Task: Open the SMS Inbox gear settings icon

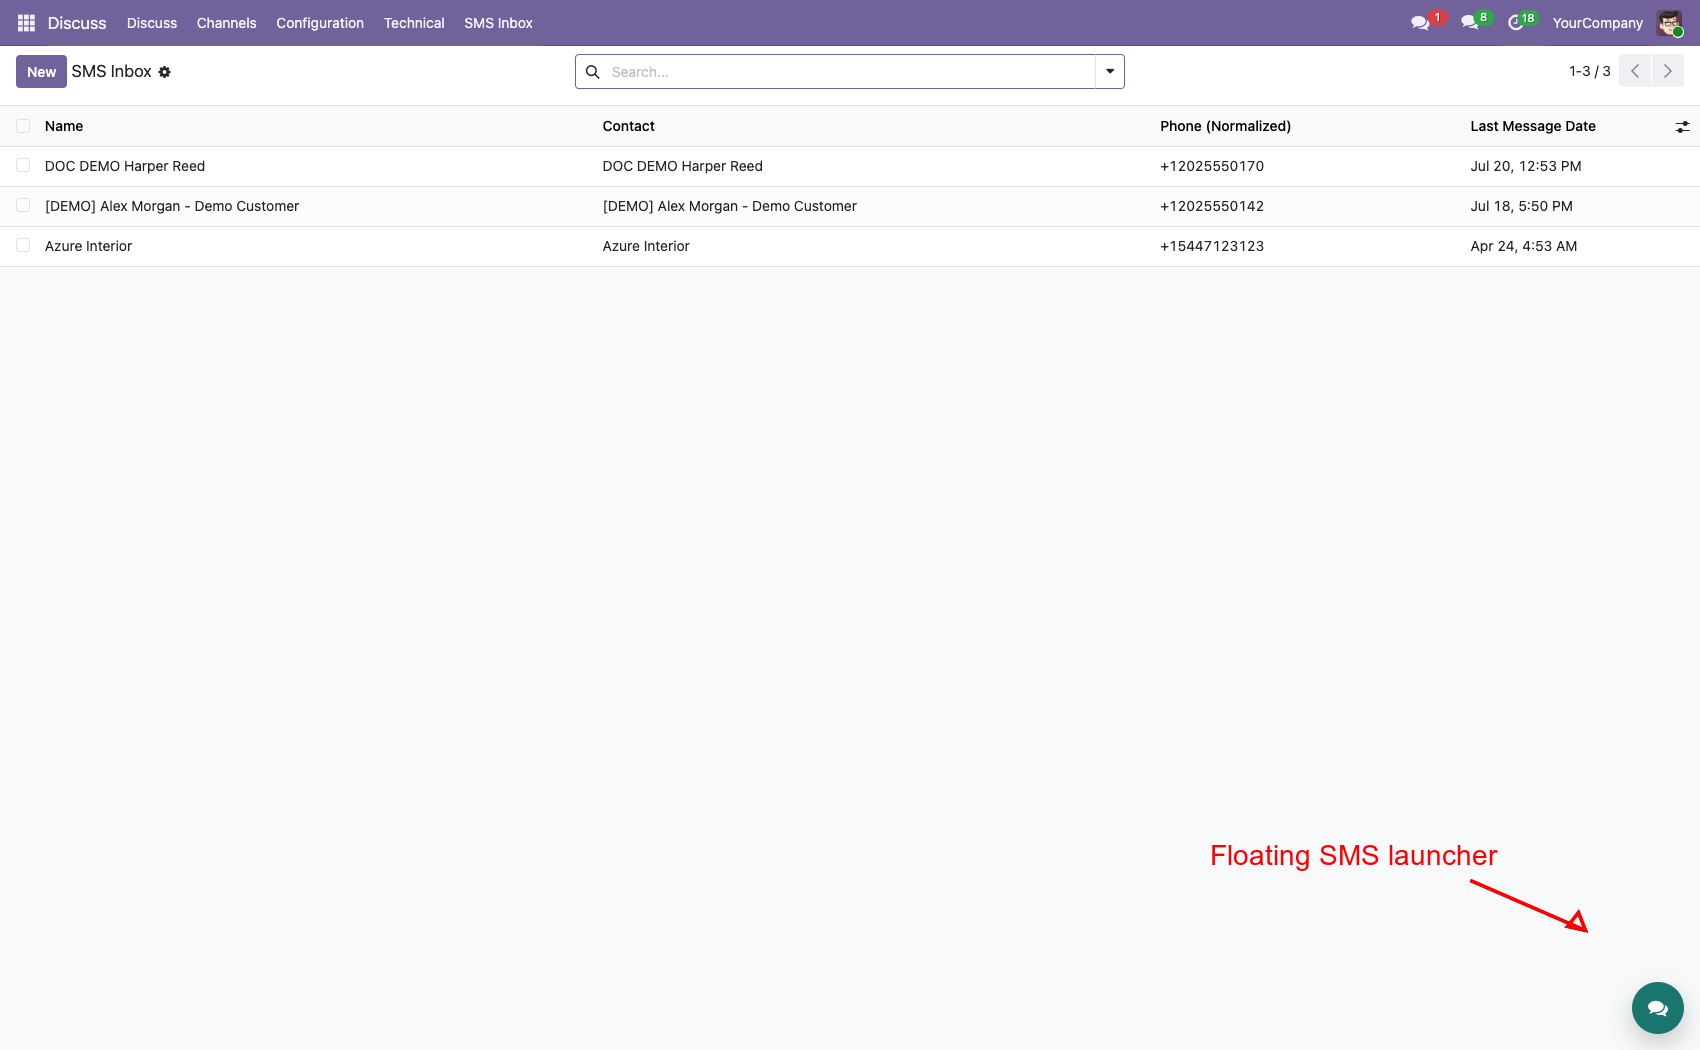Action: [165, 72]
